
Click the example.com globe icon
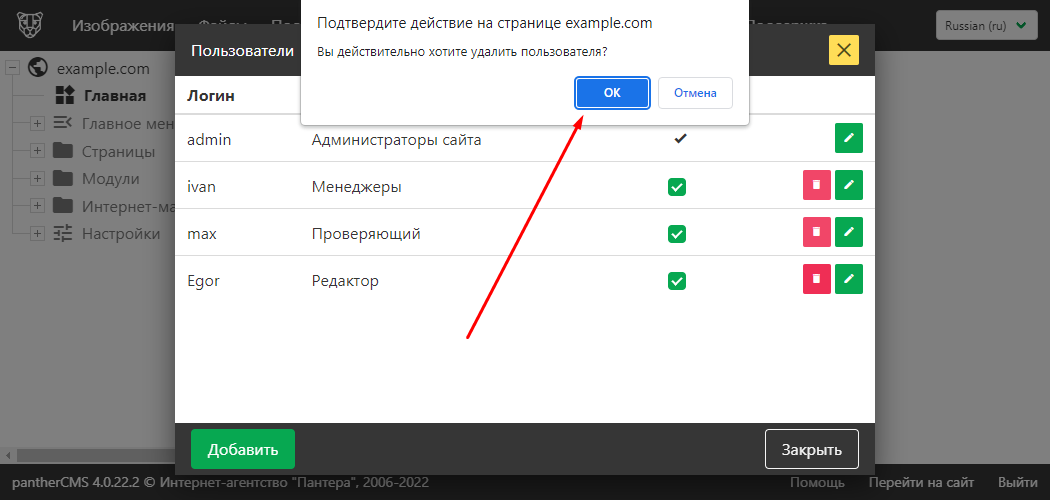click(x=38, y=68)
